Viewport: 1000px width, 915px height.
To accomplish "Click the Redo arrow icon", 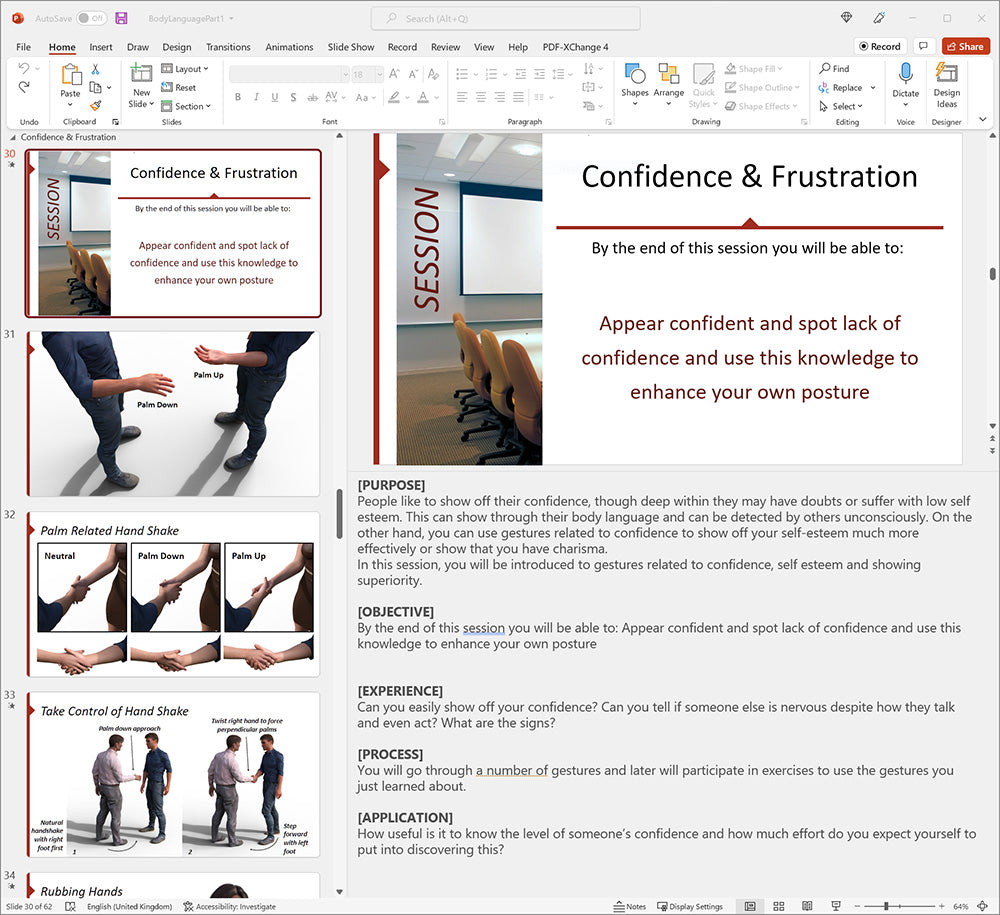I will (x=24, y=87).
